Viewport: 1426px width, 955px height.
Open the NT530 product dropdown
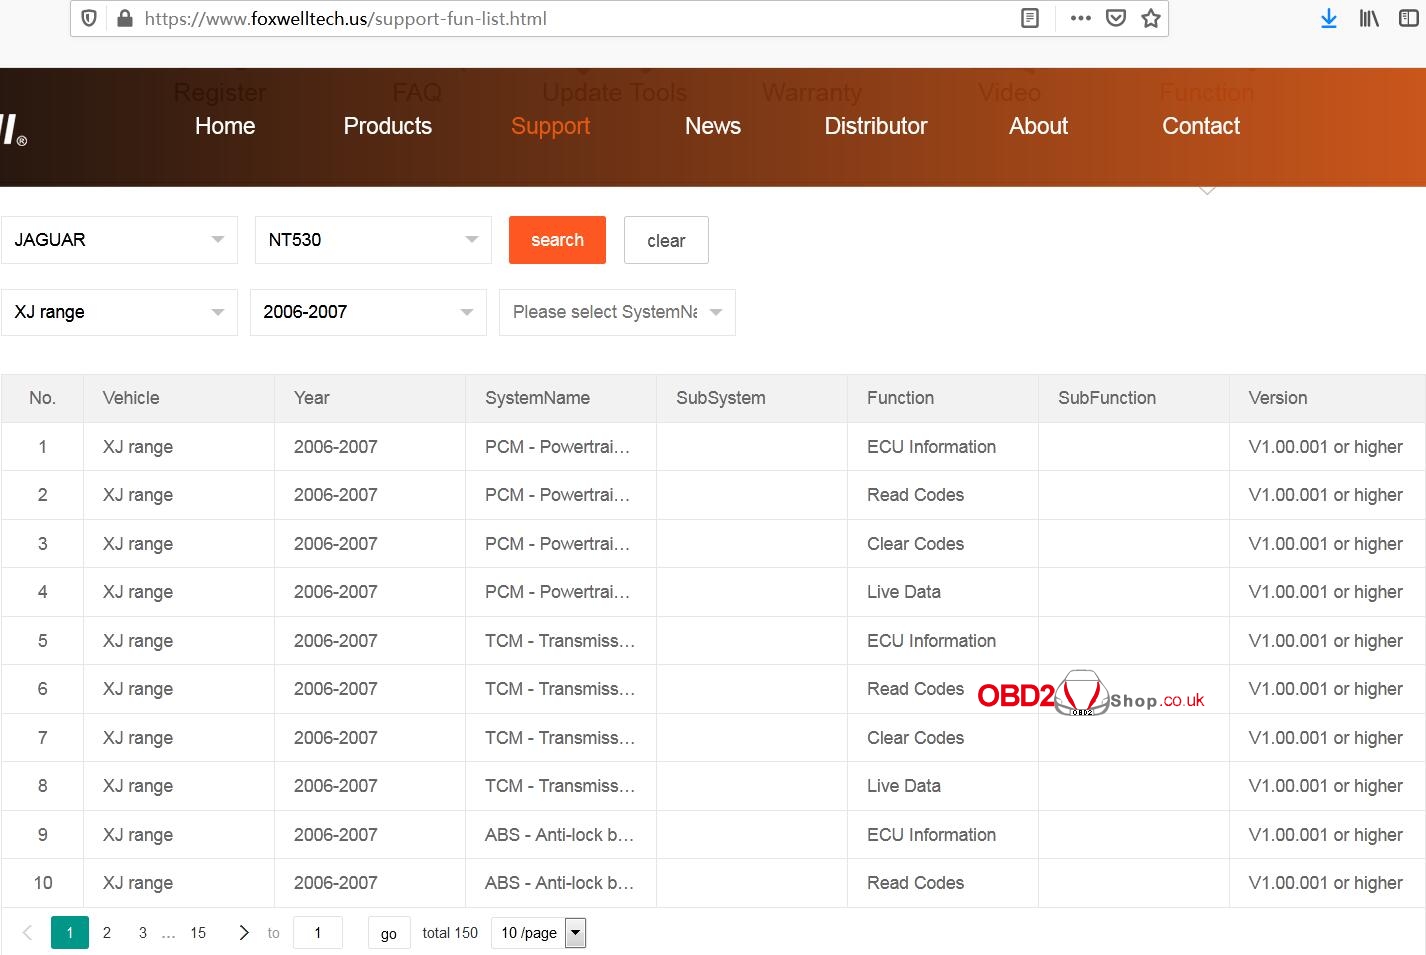pos(372,240)
